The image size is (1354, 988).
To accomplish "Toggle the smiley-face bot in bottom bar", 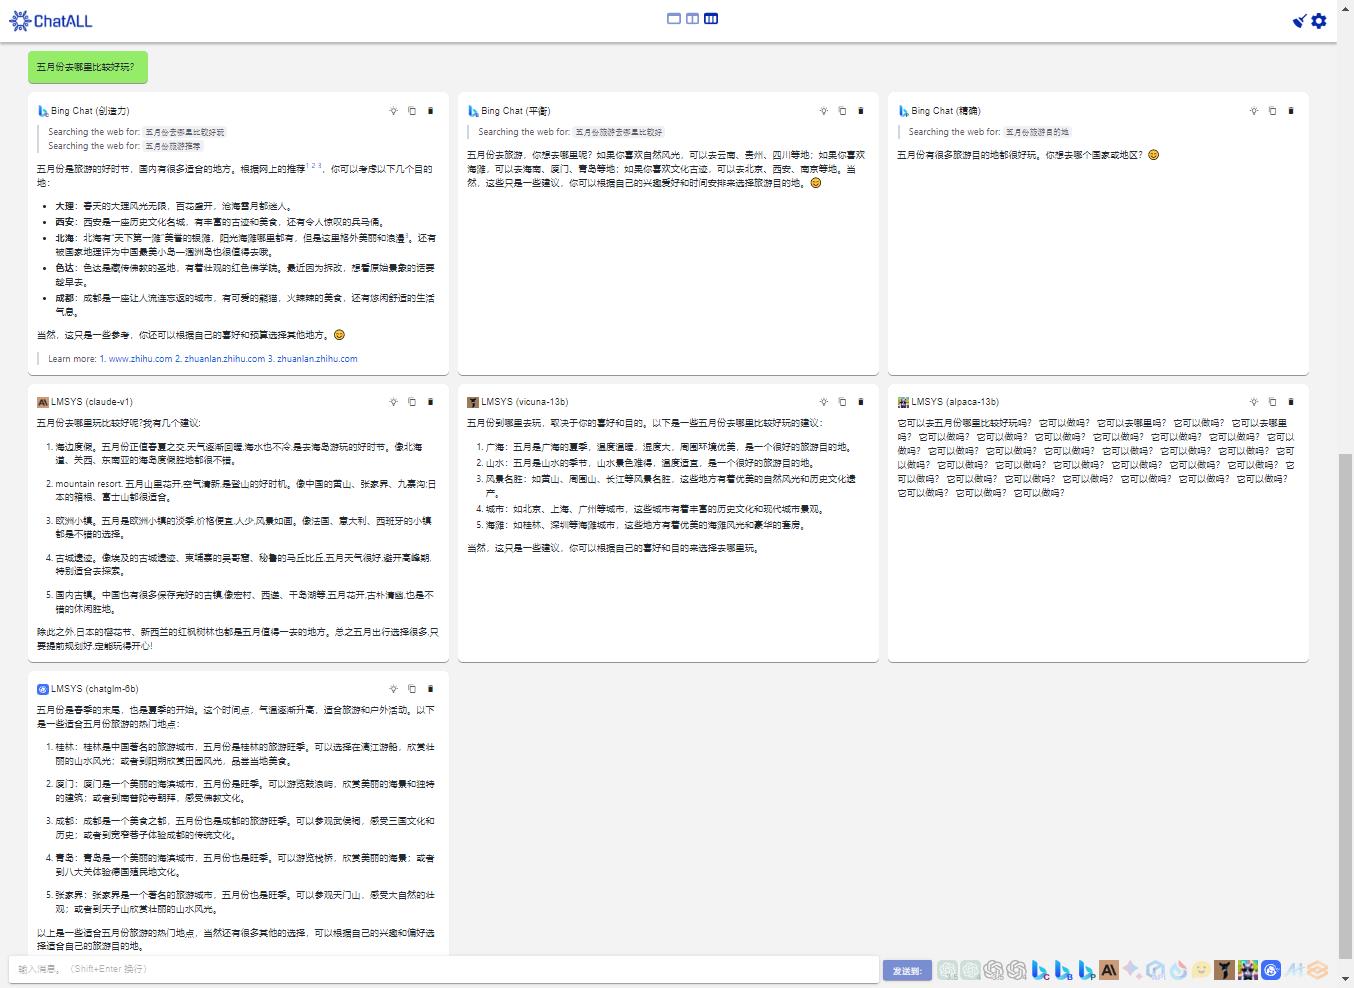I will tap(1201, 970).
